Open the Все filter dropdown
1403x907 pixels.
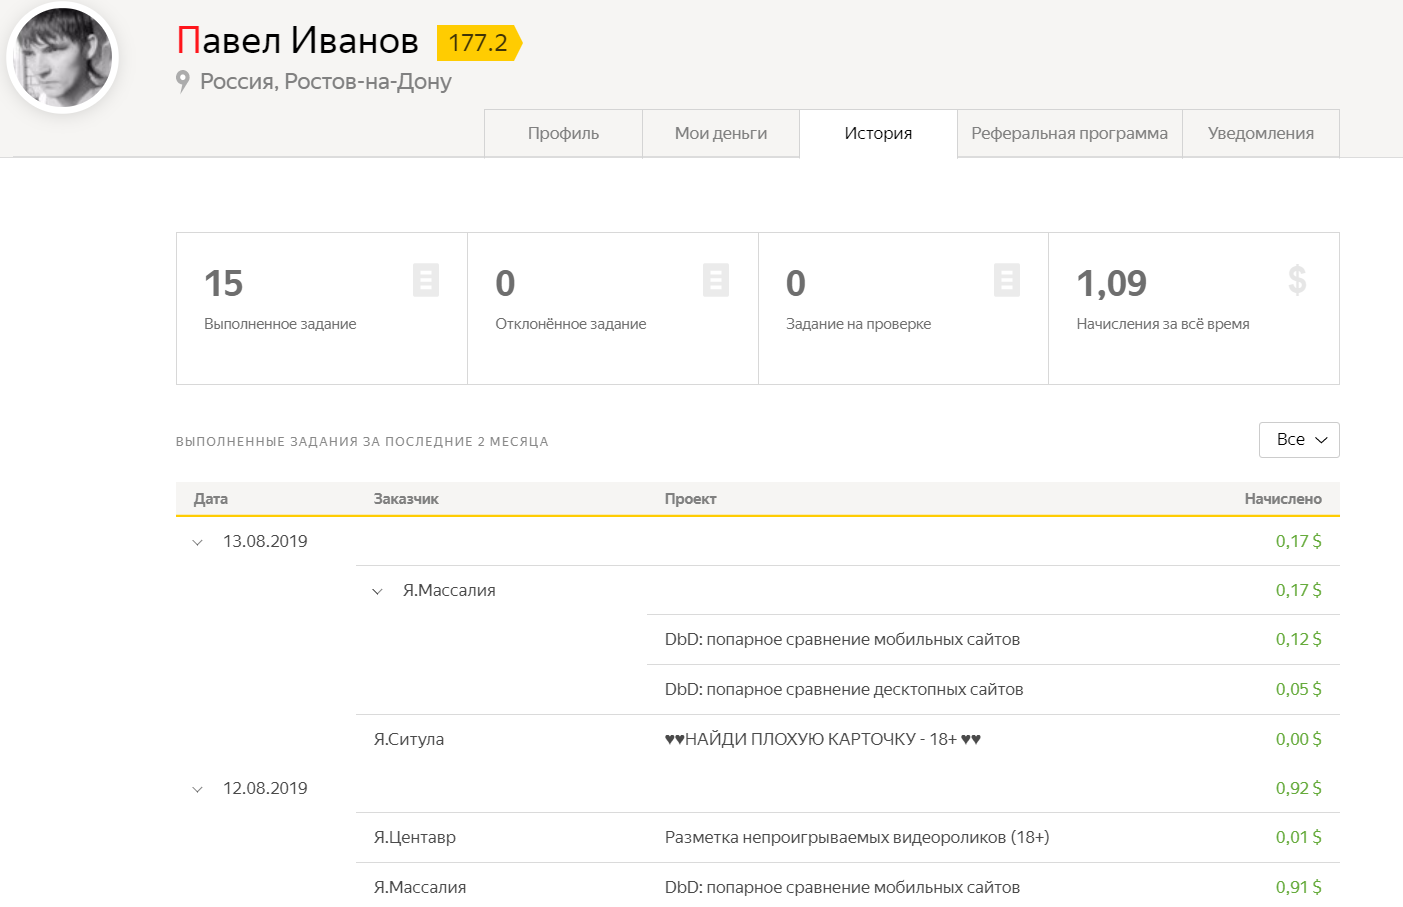(1299, 440)
